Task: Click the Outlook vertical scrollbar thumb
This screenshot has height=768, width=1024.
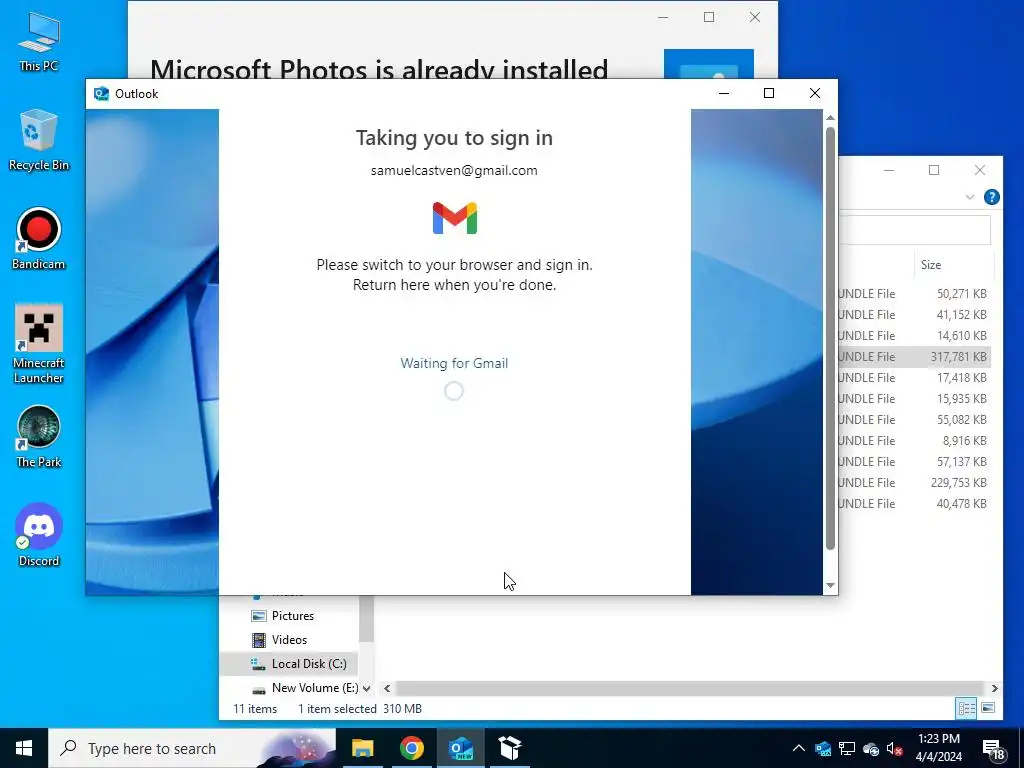Action: tap(831, 338)
